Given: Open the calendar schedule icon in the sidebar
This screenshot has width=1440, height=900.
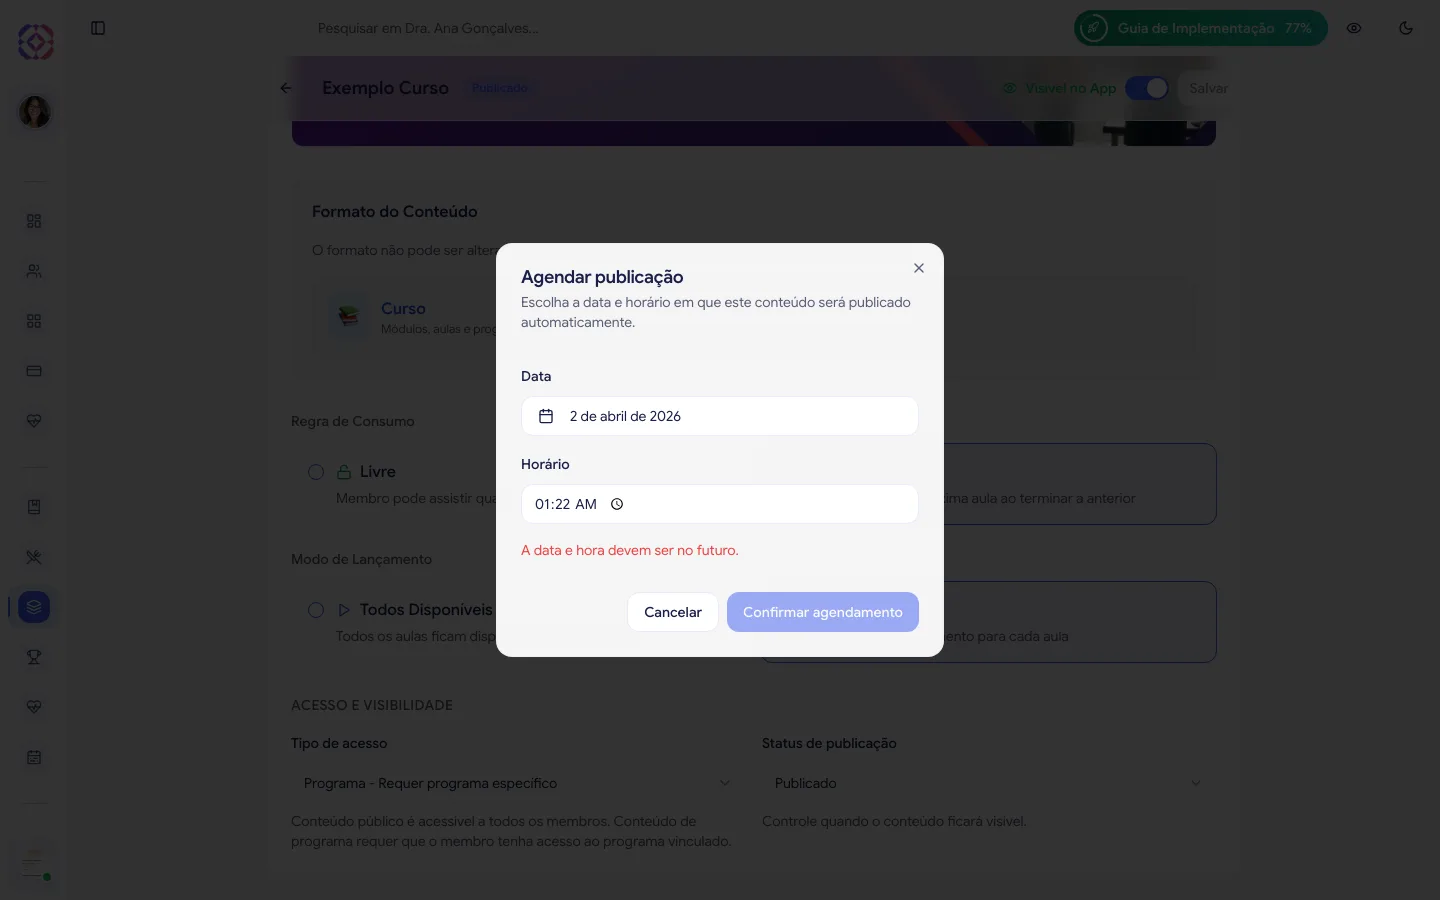Looking at the screenshot, I should point(34,757).
